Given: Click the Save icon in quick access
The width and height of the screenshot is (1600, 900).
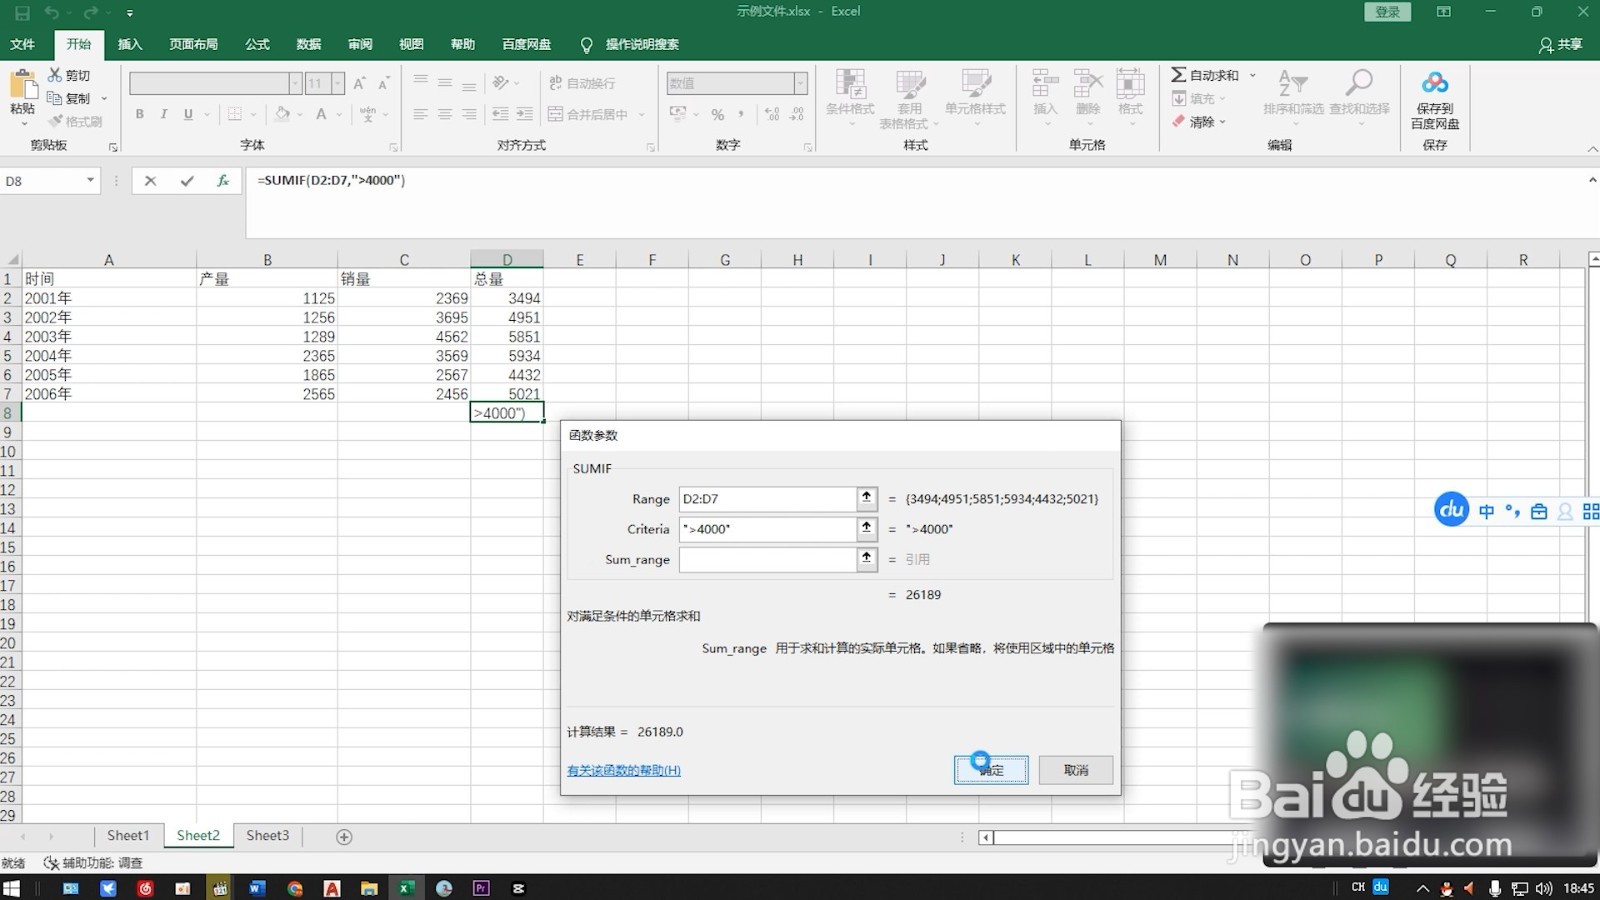Looking at the screenshot, I should (22, 13).
